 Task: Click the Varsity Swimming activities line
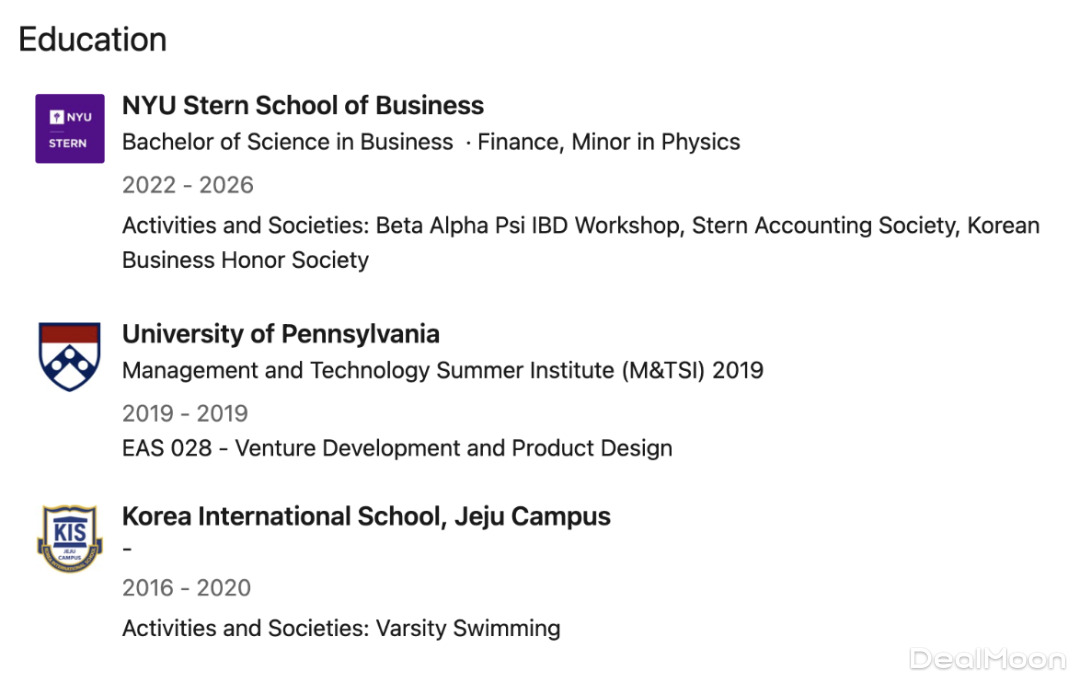pyautogui.click(x=340, y=629)
